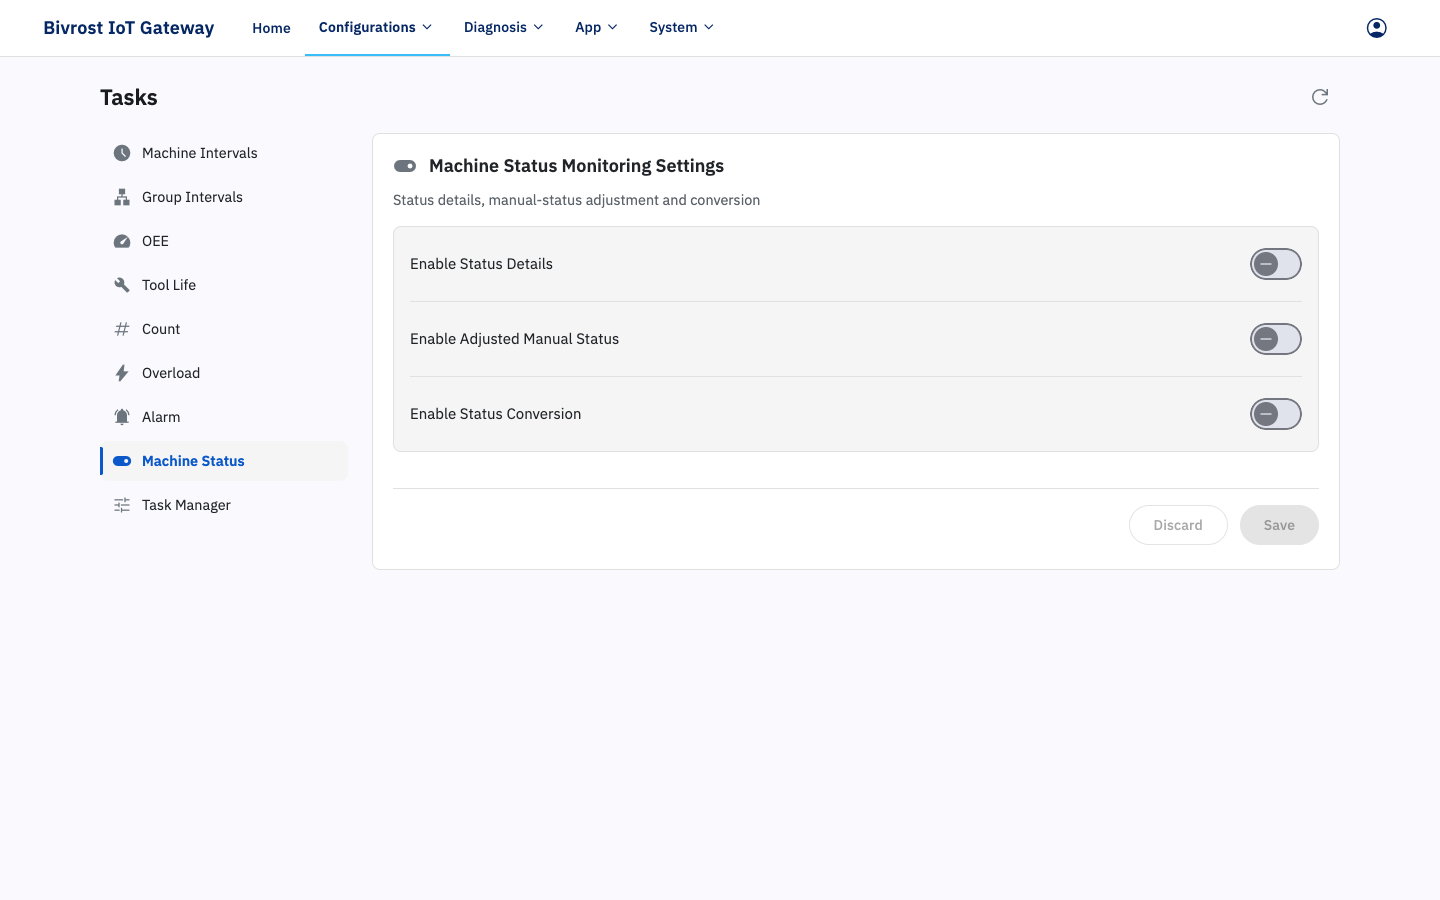Open the App menu
Image resolution: width=1440 pixels, height=900 pixels.
click(x=597, y=27)
